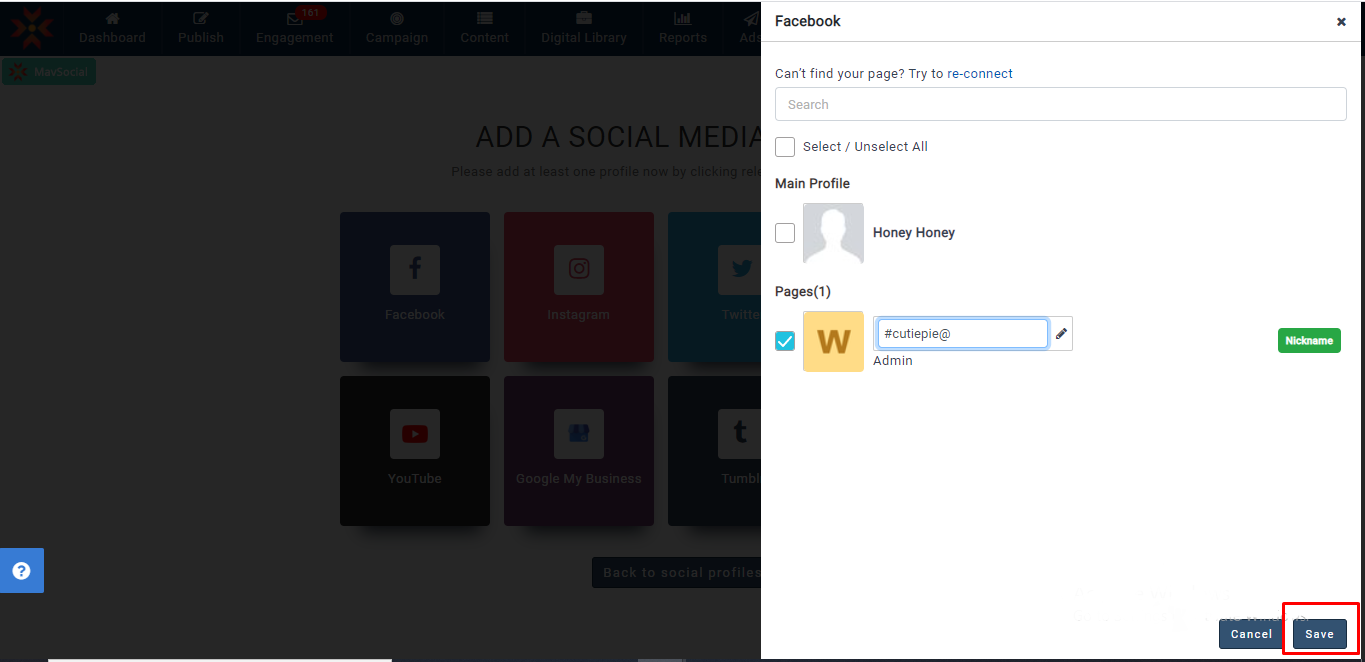1365x662 pixels.
Task: Click the re-connect link
Action: tap(979, 73)
